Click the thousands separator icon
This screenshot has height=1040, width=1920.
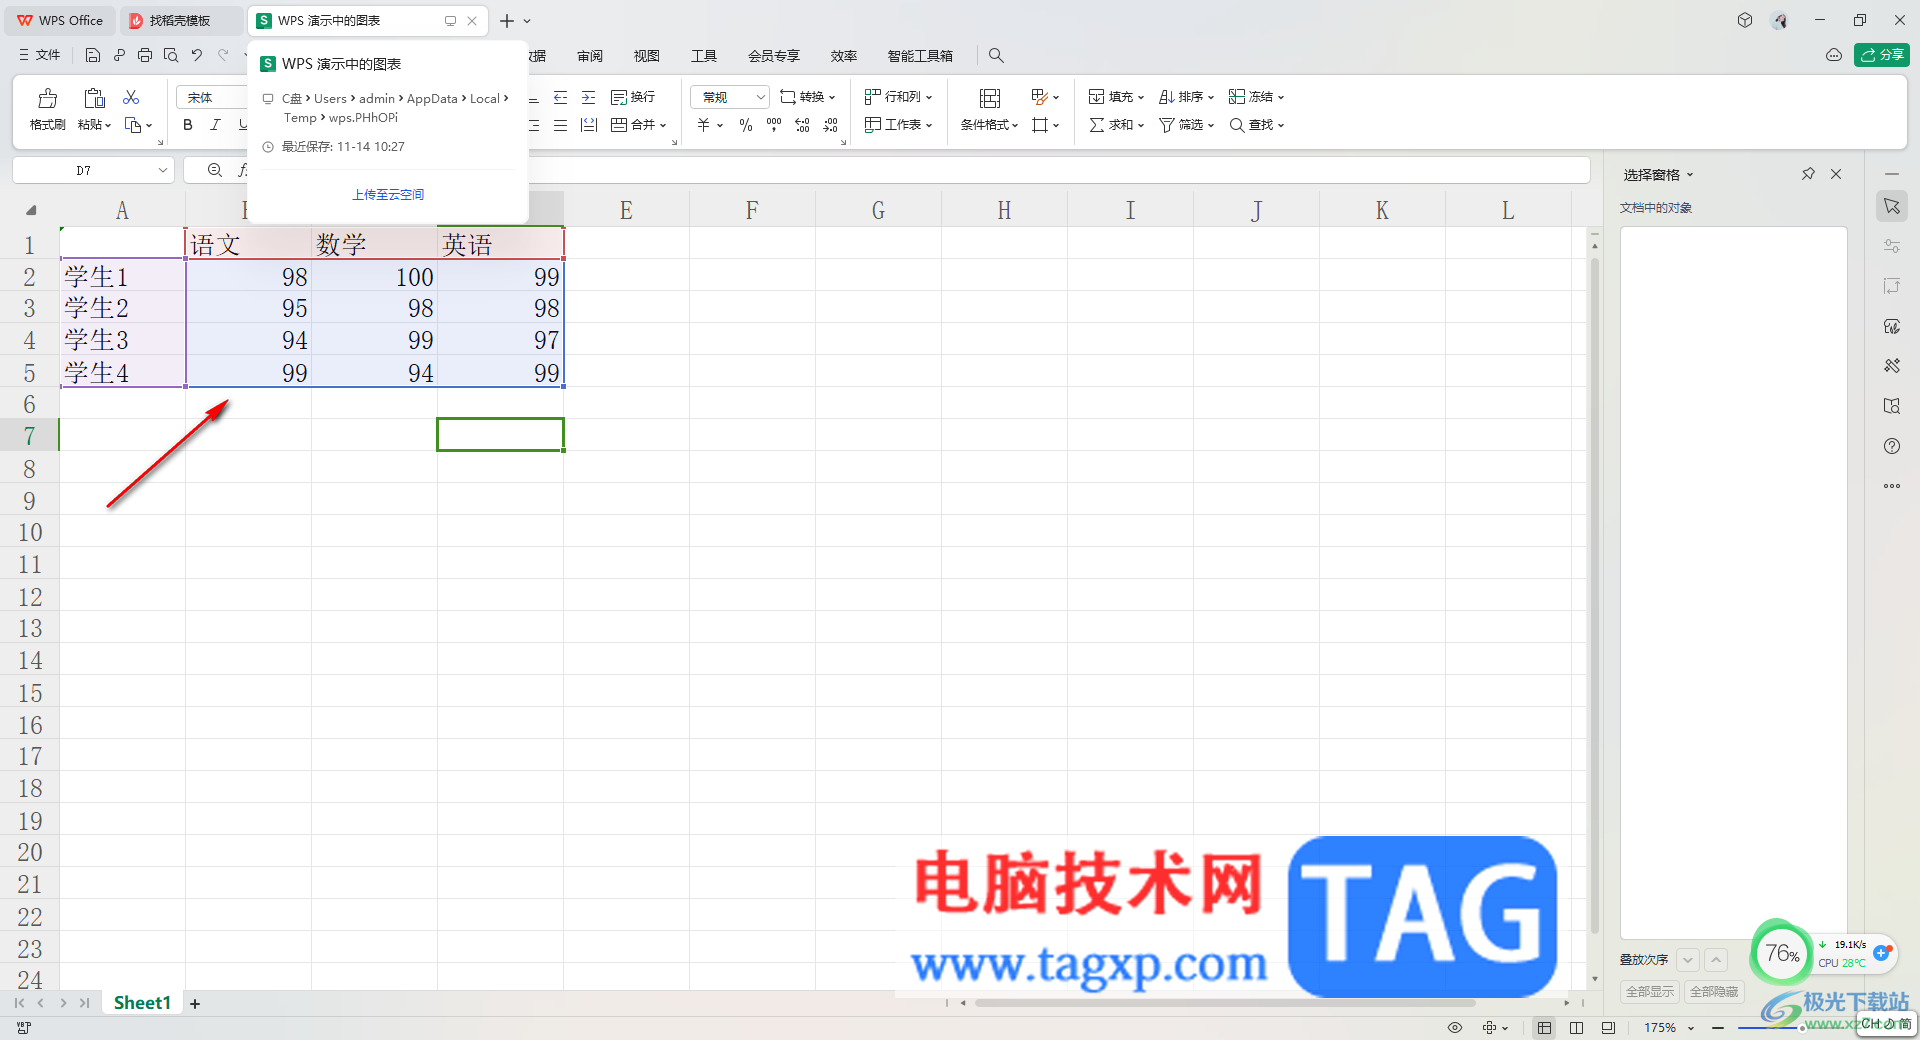coord(774,125)
